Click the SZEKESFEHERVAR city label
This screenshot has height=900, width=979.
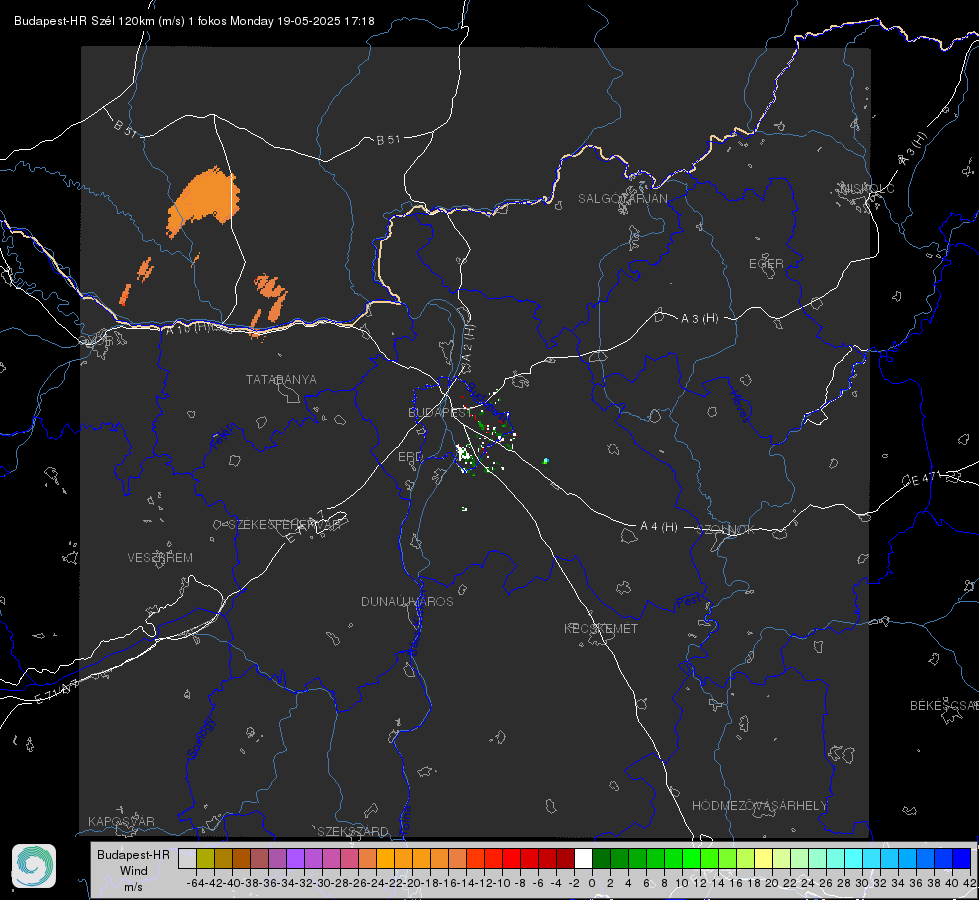pos(284,525)
